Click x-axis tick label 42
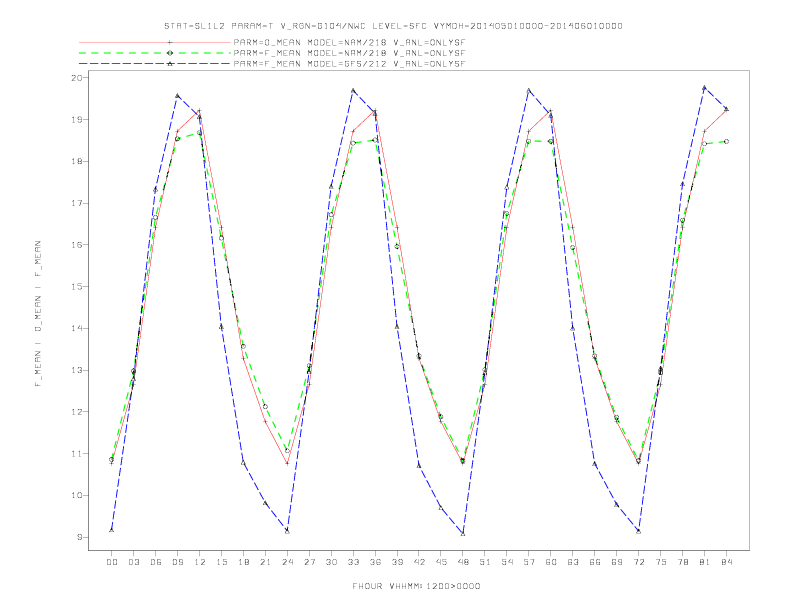Viewport: 792px width, 612px height. (x=419, y=562)
